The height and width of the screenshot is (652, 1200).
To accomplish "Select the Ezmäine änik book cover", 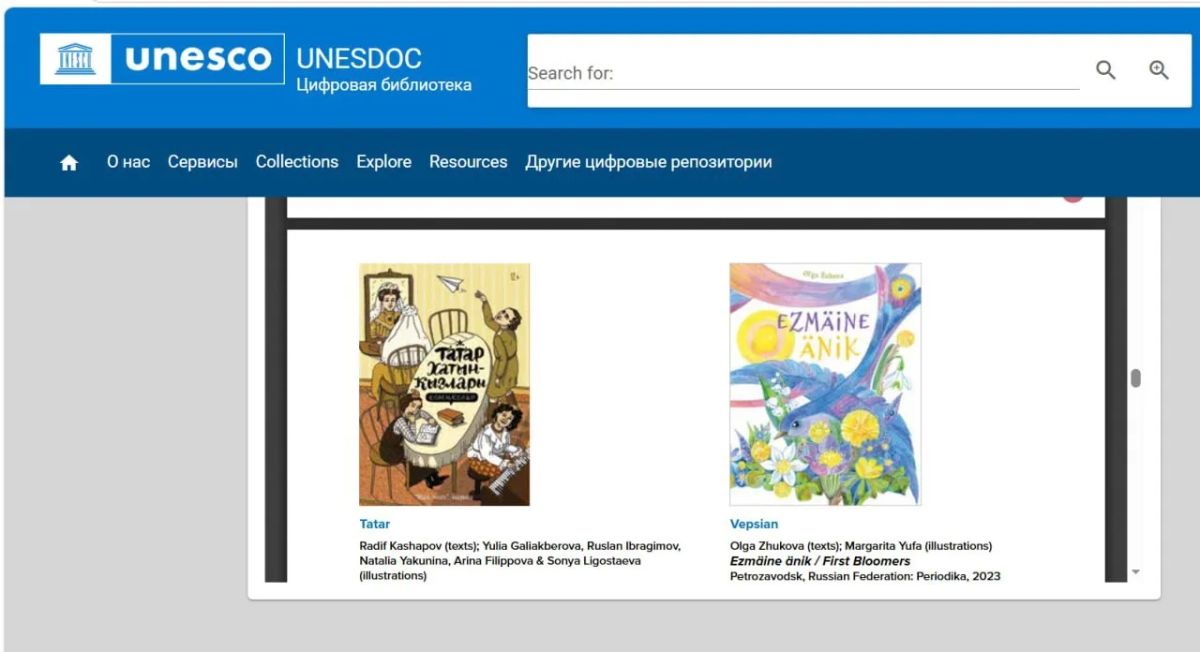I will coord(825,384).
